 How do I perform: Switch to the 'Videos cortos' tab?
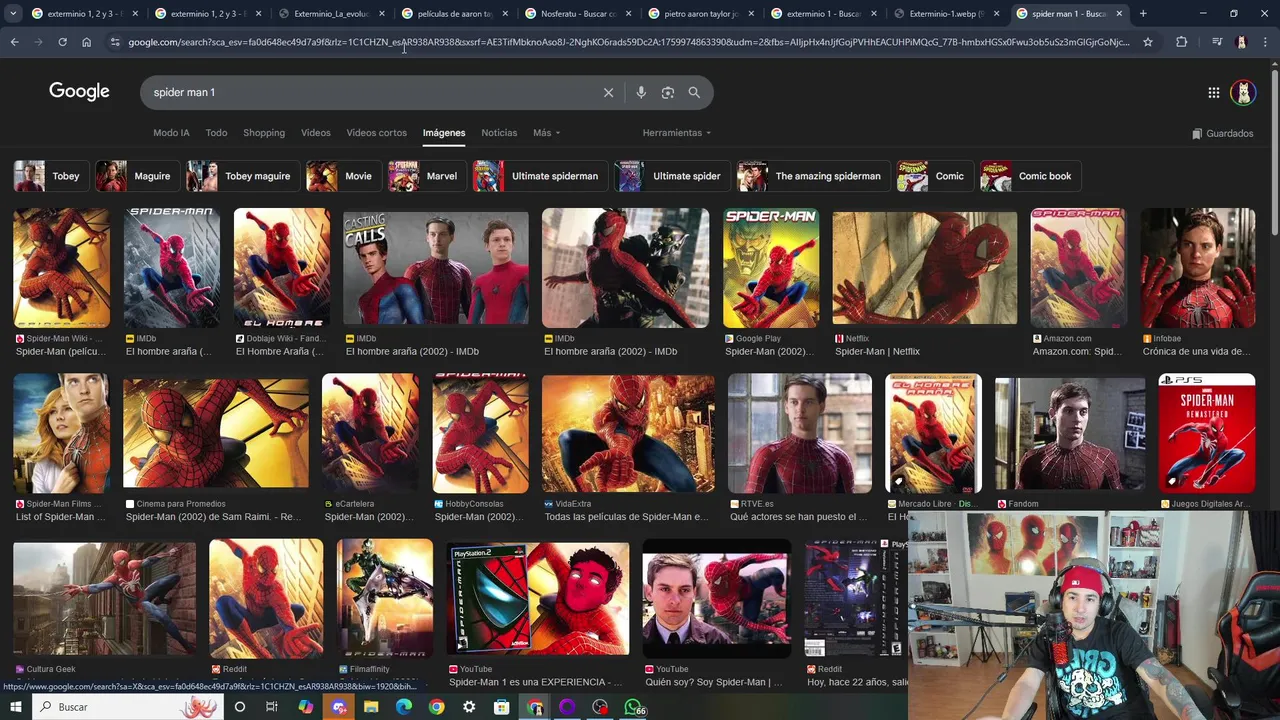[x=376, y=133]
